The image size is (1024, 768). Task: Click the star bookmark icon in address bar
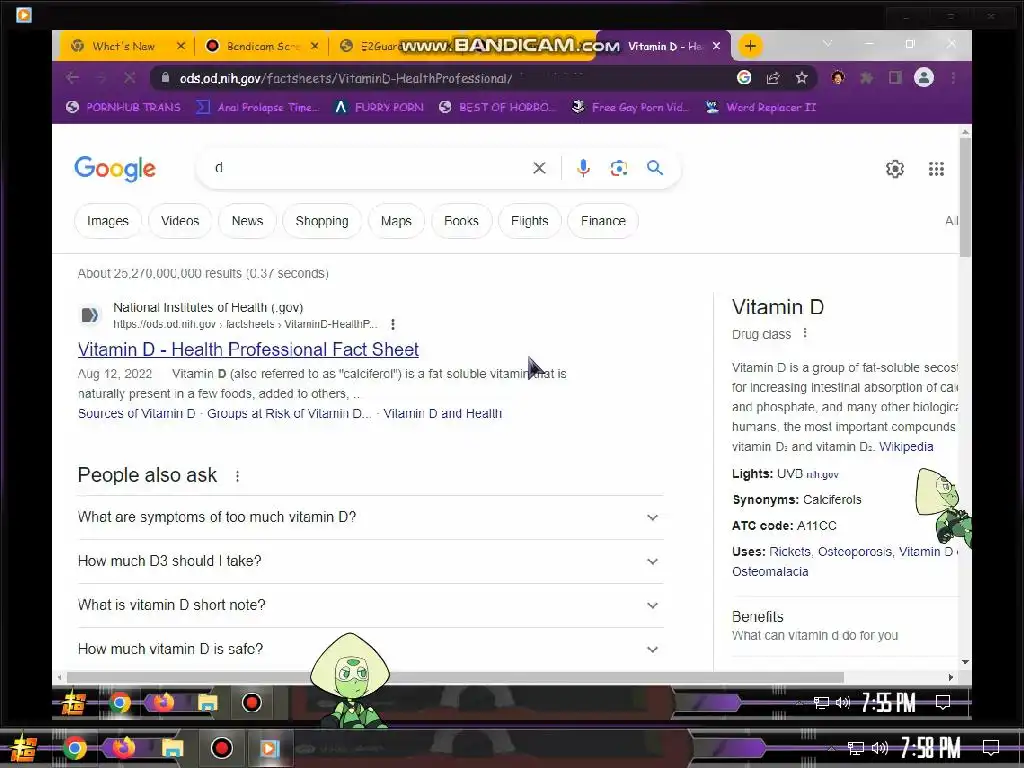[x=801, y=78]
